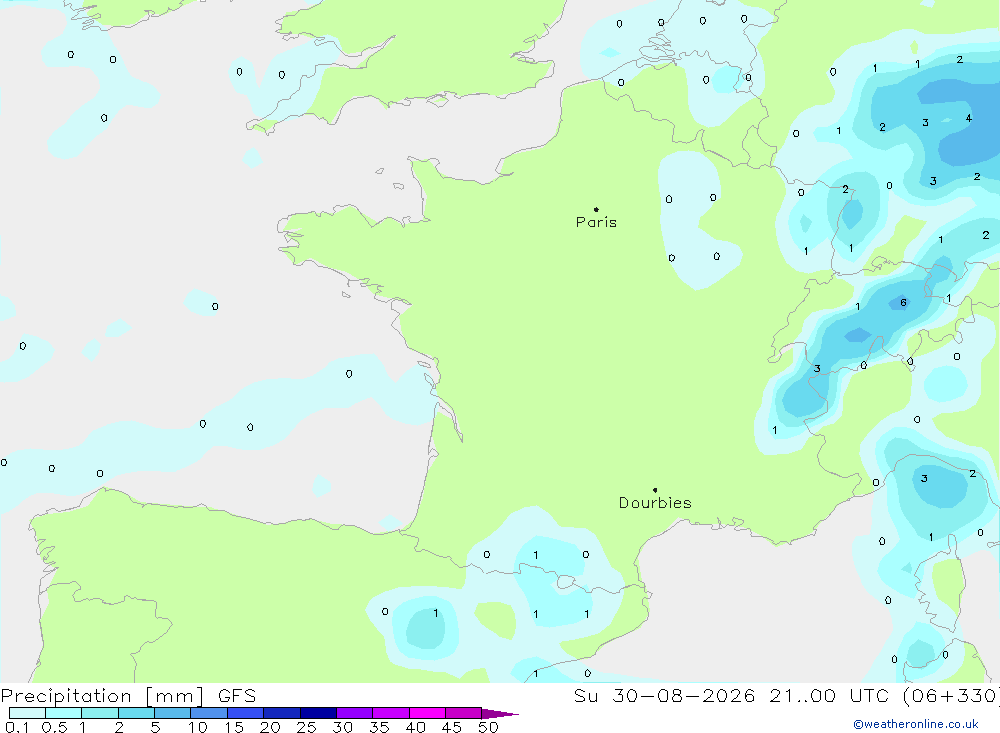Screen dimensions: 1000x733
Task: Select the 2–5 mm light blue legend swatch
Action: pos(136,713)
